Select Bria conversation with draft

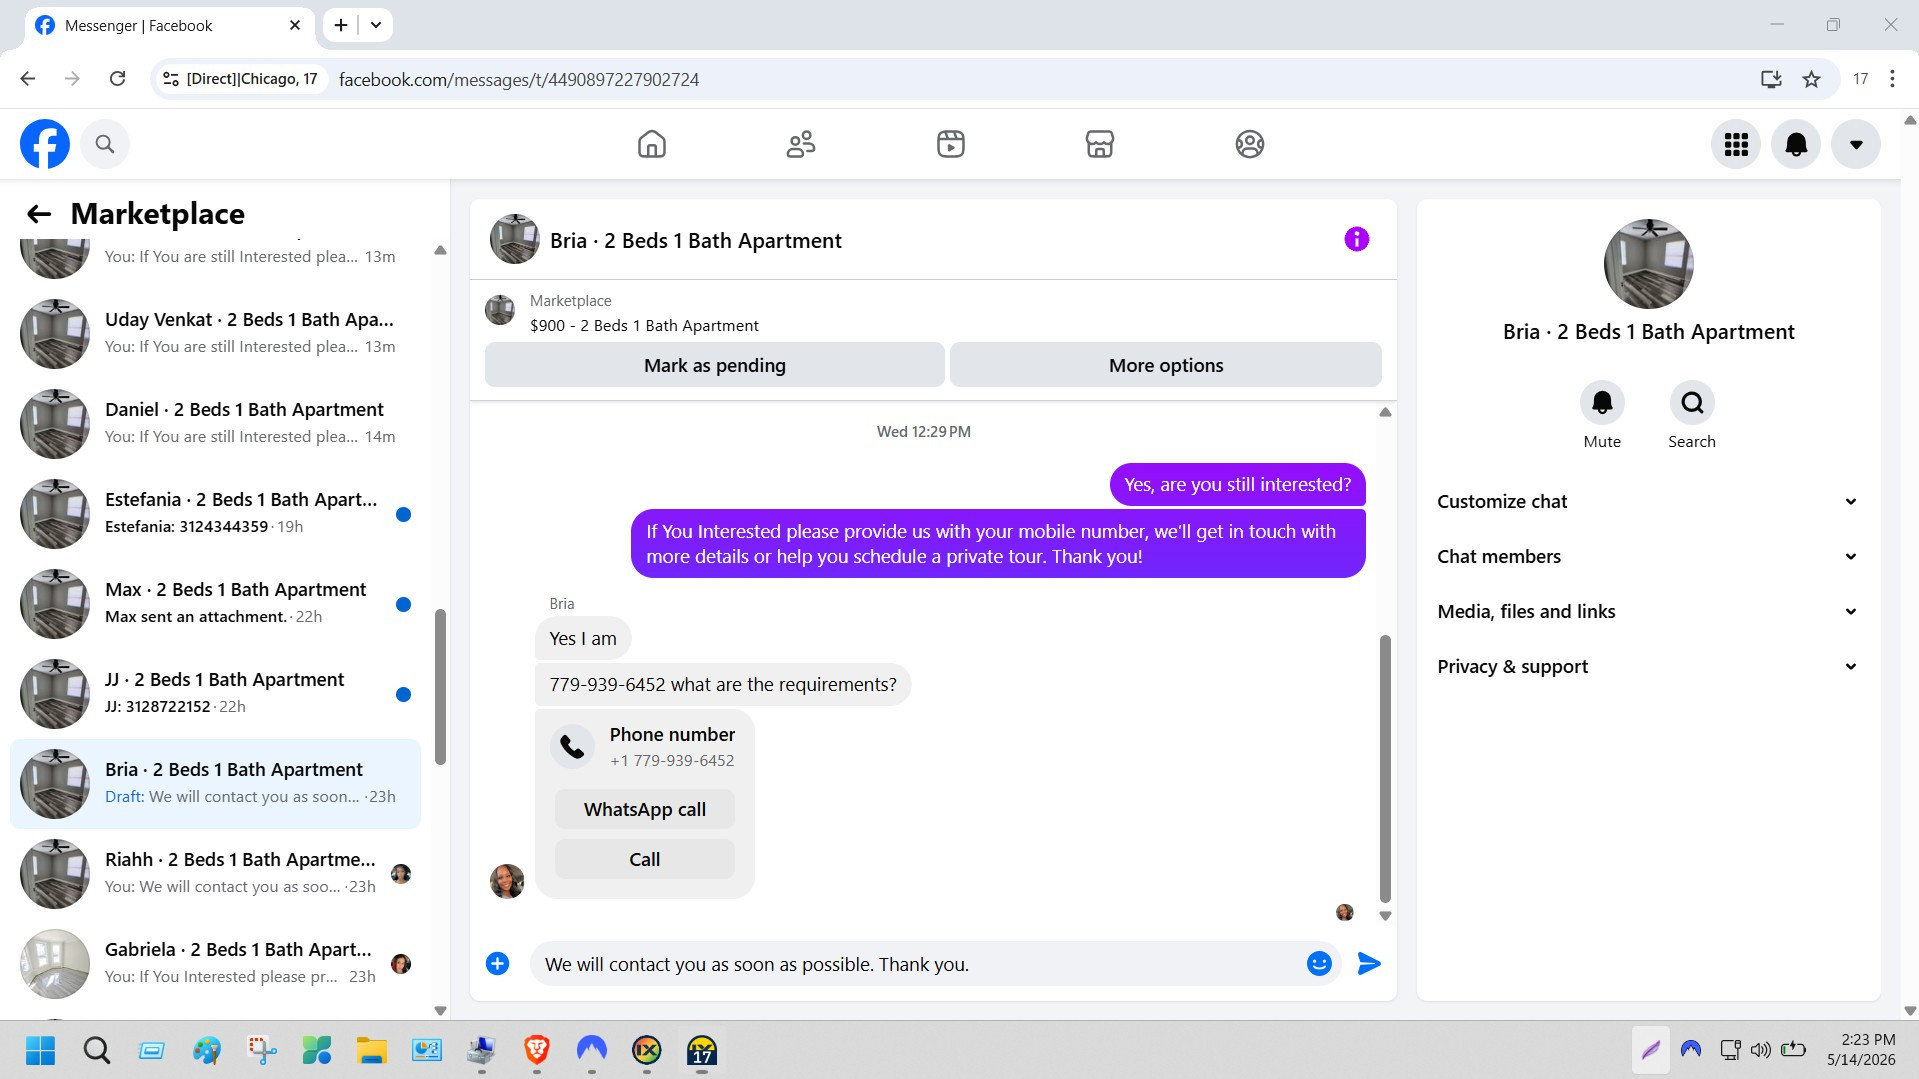pyautogui.click(x=215, y=784)
